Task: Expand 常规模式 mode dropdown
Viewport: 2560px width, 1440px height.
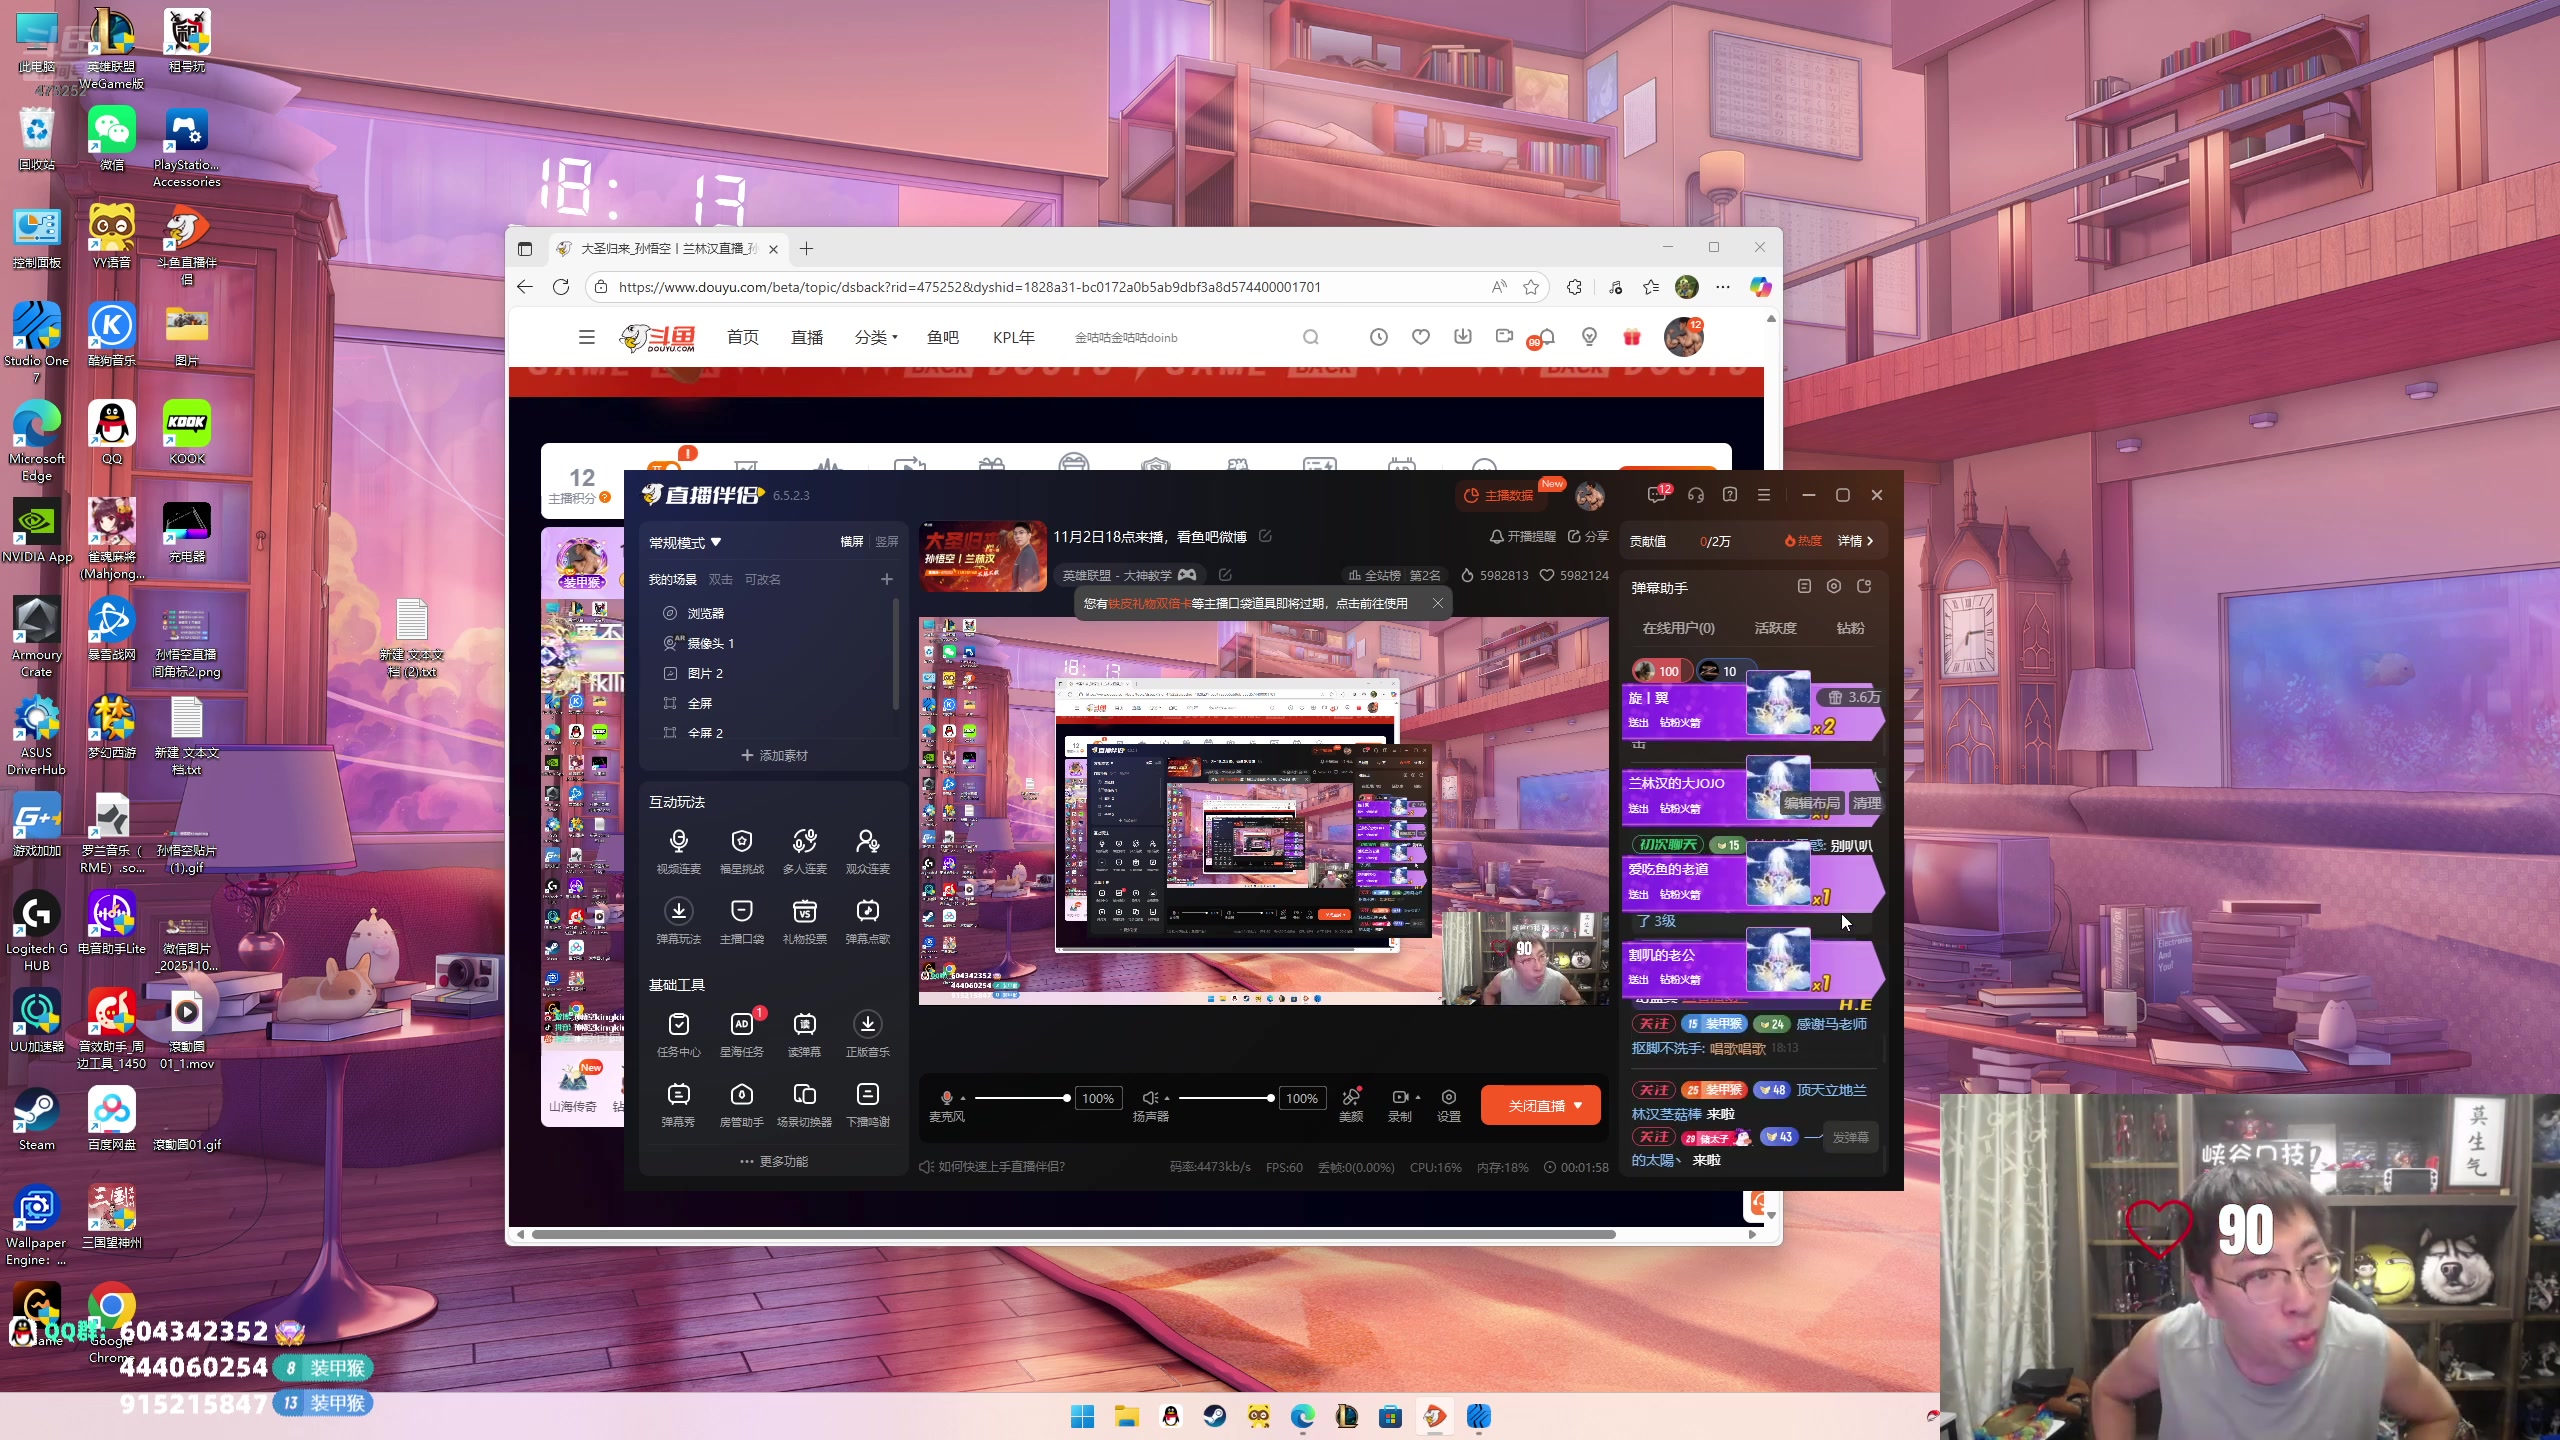Action: coord(685,542)
